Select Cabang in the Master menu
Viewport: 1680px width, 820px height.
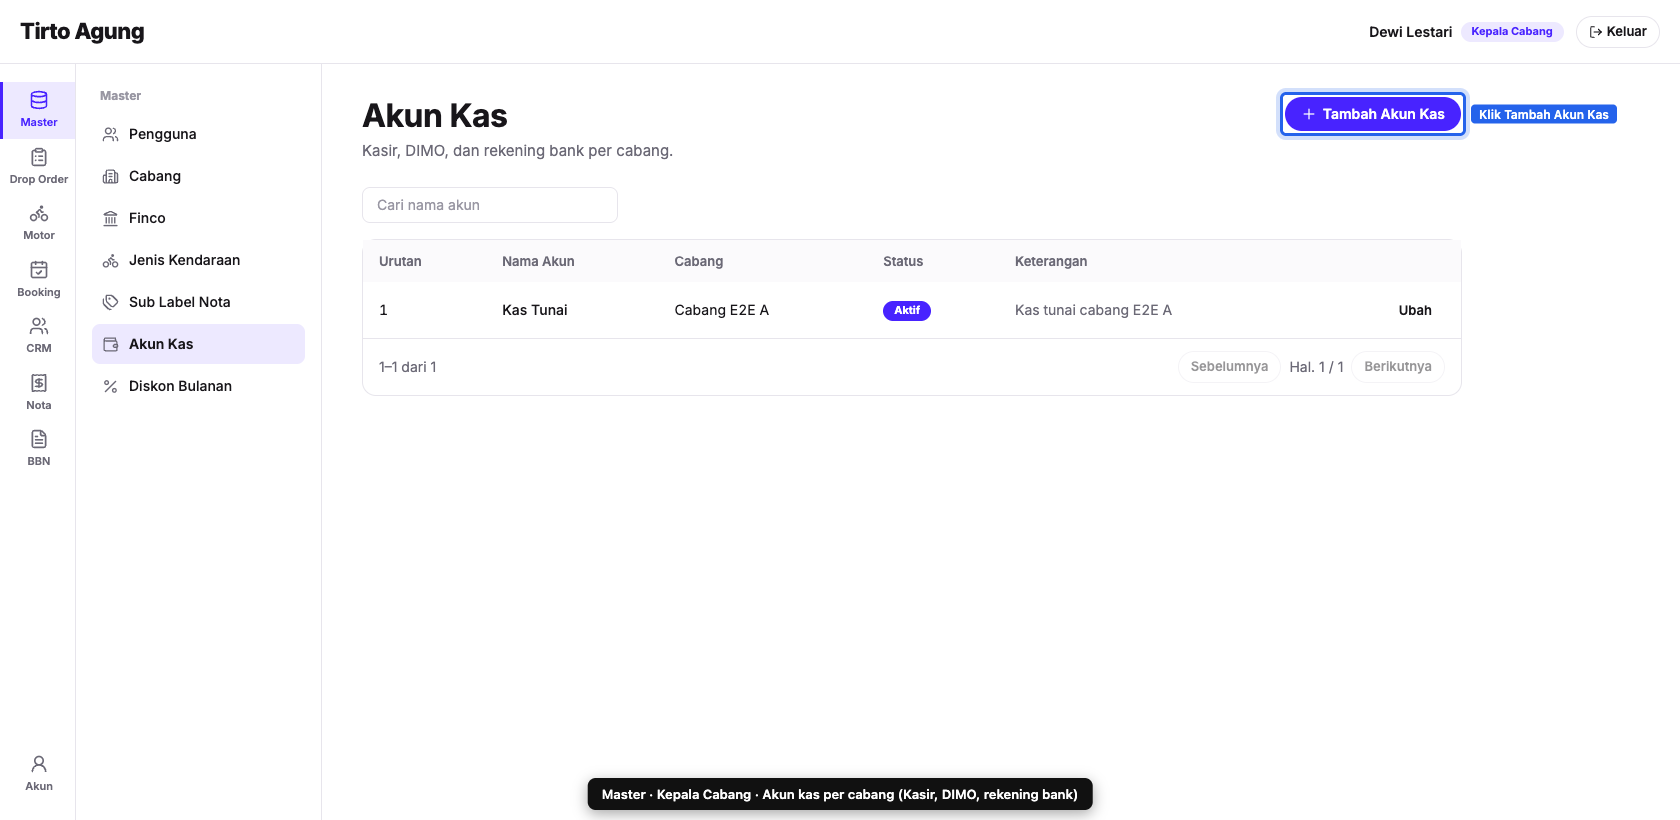tap(198, 176)
